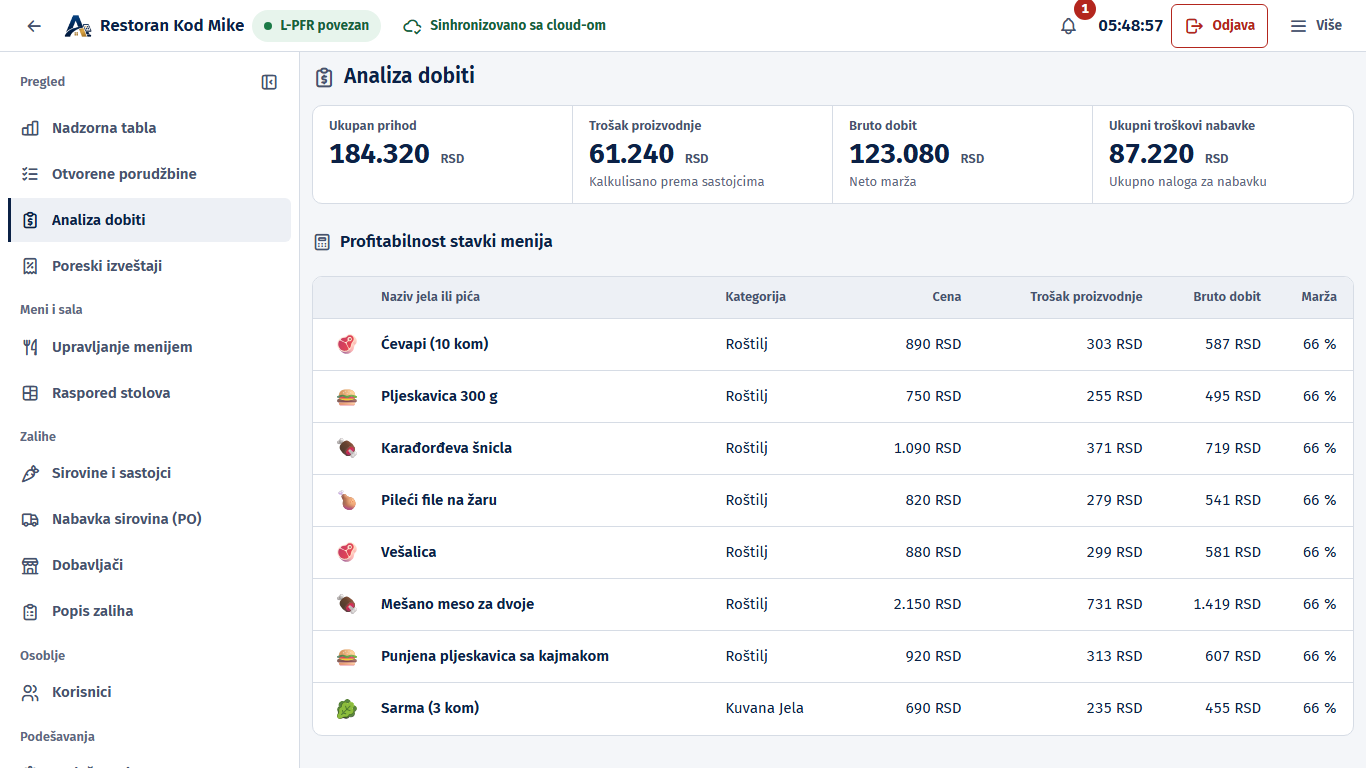Open Raspored stolova page
The width and height of the screenshot is (1366, 768).
pyautogui.click(x=149, y=393)
